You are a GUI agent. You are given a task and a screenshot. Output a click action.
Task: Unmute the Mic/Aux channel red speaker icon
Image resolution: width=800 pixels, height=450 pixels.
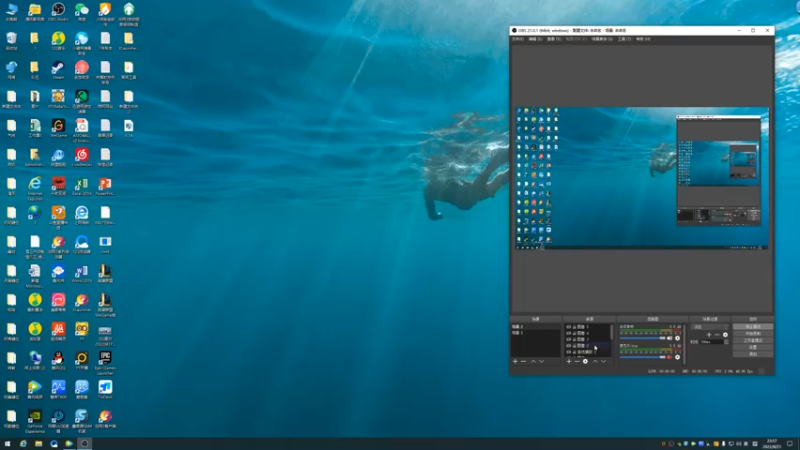point(669,357)
